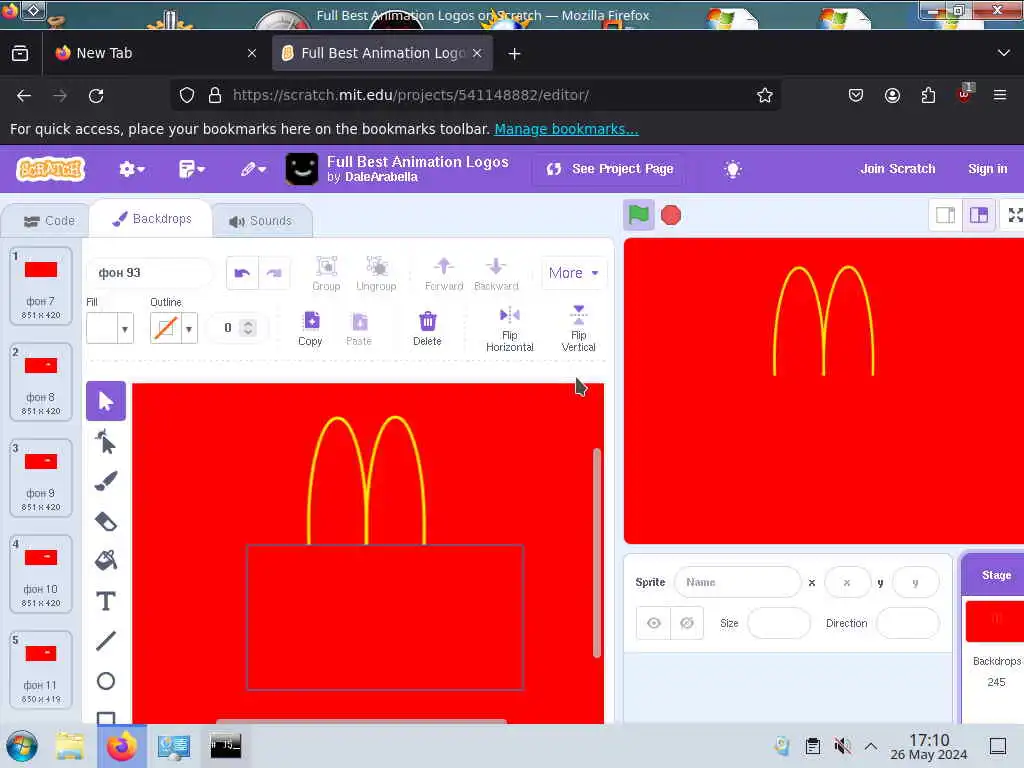Select the Line tool

(x=106, y=641)
